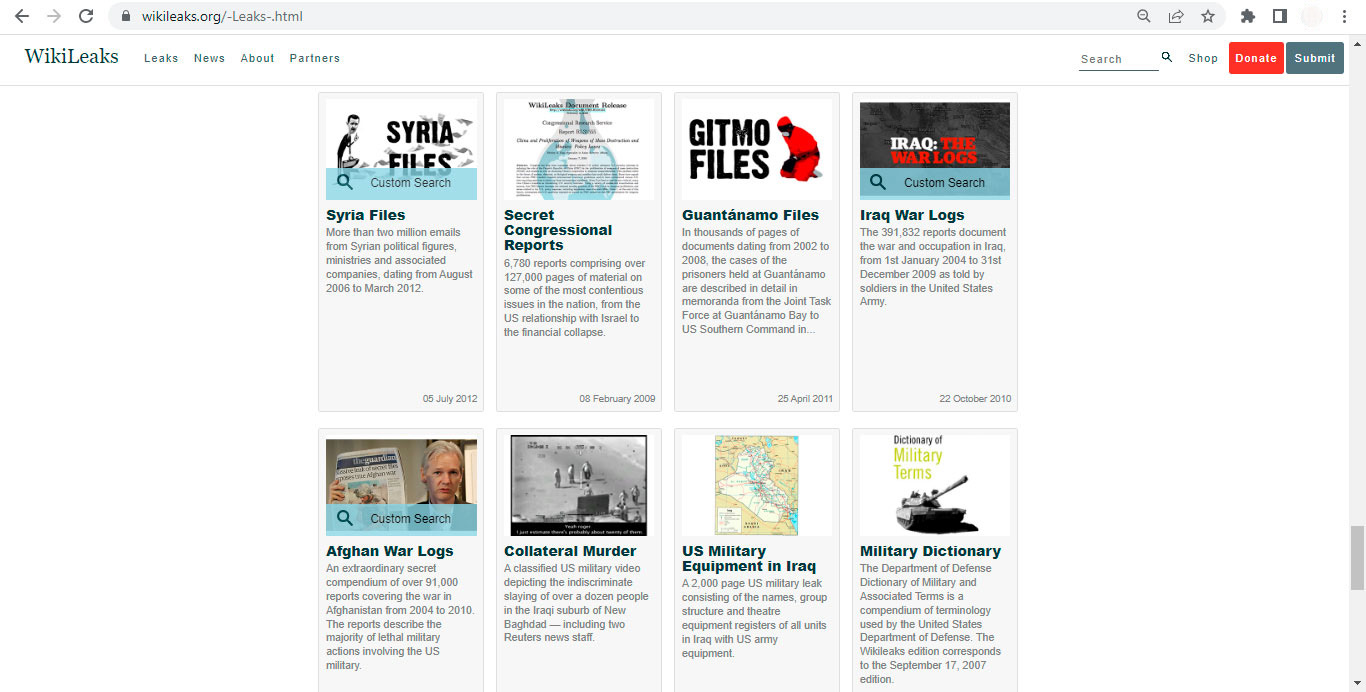1366x692 pixels.
Task: Click Guantánamo Files description paragraph
Action: [757, 281]
